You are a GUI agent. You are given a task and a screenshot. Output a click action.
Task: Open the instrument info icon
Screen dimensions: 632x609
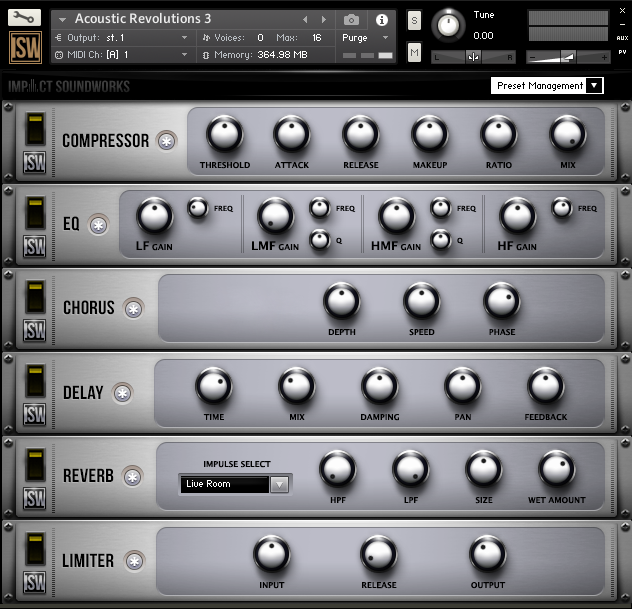point(381,19)
